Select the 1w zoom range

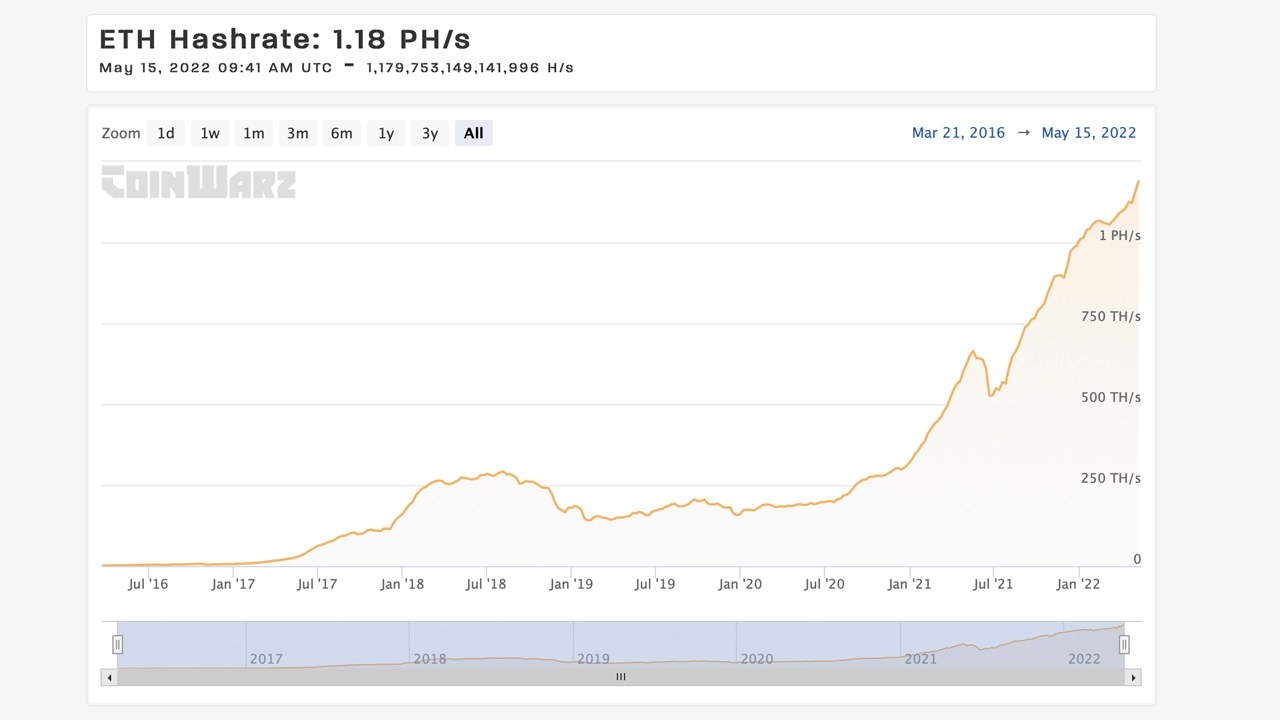pos(210,133)
